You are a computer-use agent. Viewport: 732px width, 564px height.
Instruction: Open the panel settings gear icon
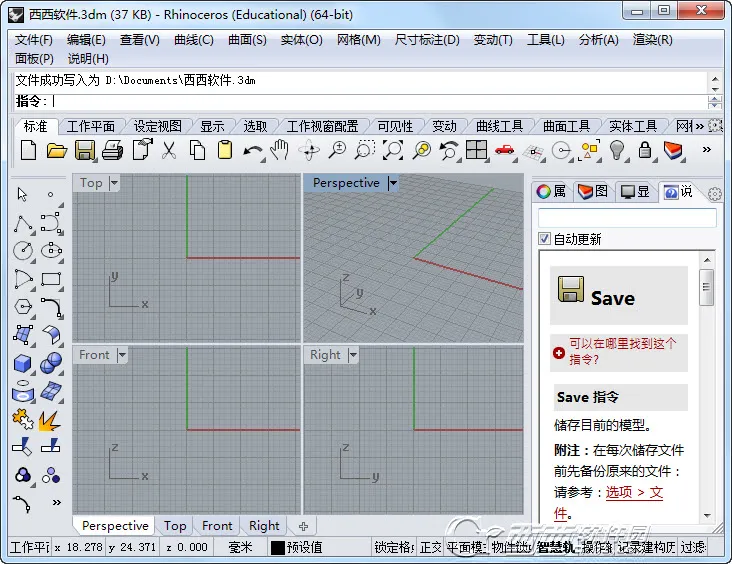(x=714, y=193)
